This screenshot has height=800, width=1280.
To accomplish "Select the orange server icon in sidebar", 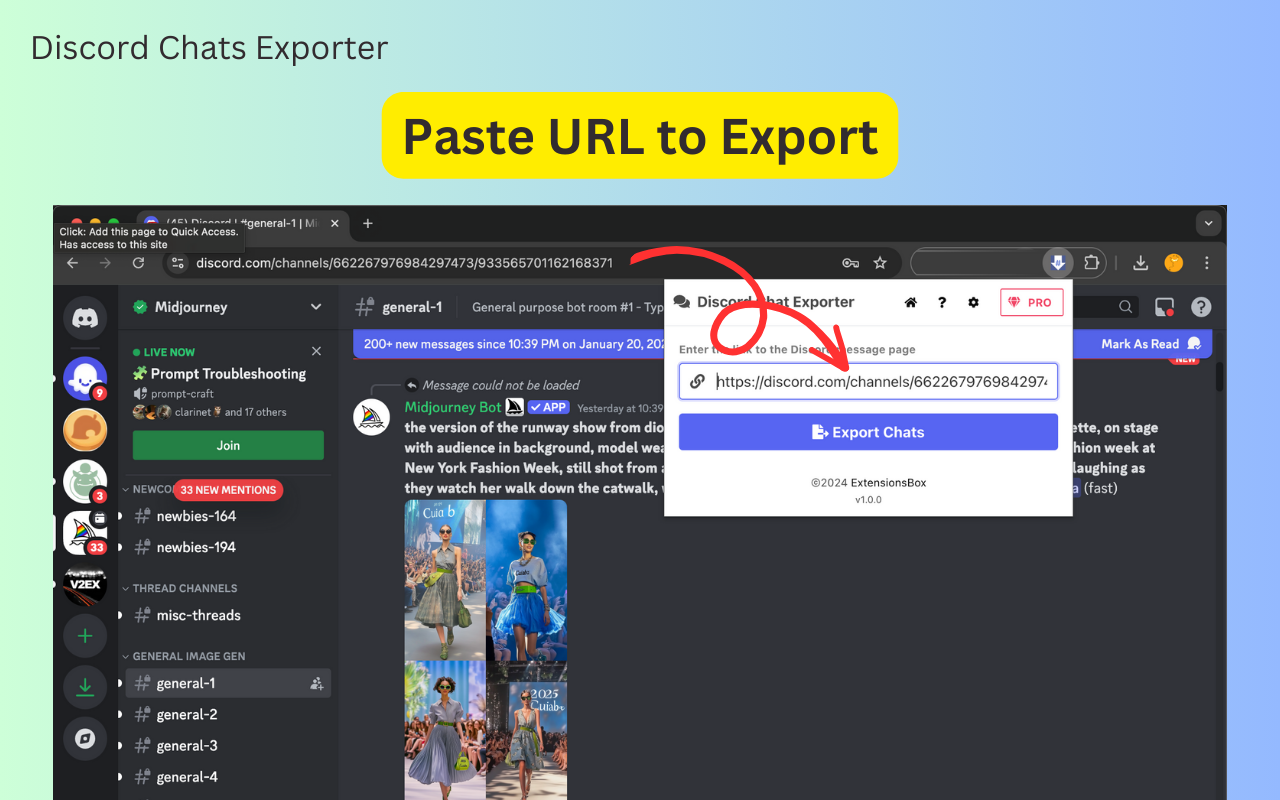I will pyautogui.click(x=85, y=430).
